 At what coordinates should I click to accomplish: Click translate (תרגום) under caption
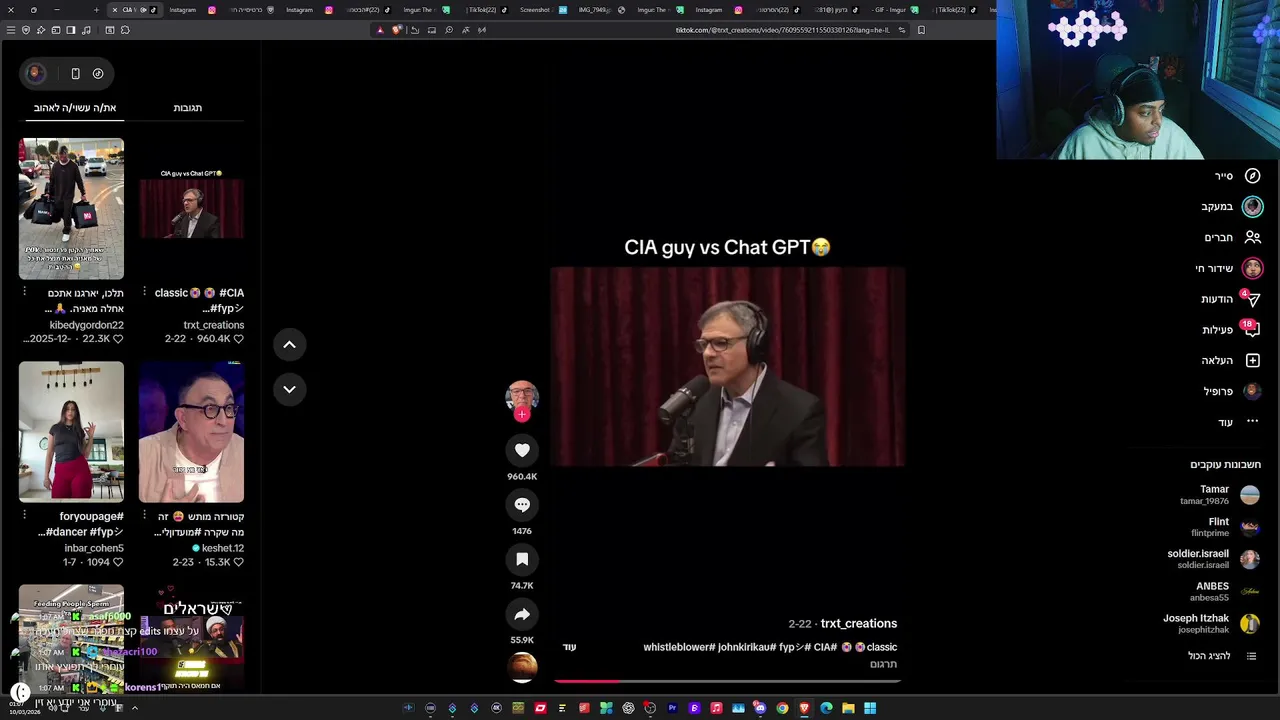883,664
